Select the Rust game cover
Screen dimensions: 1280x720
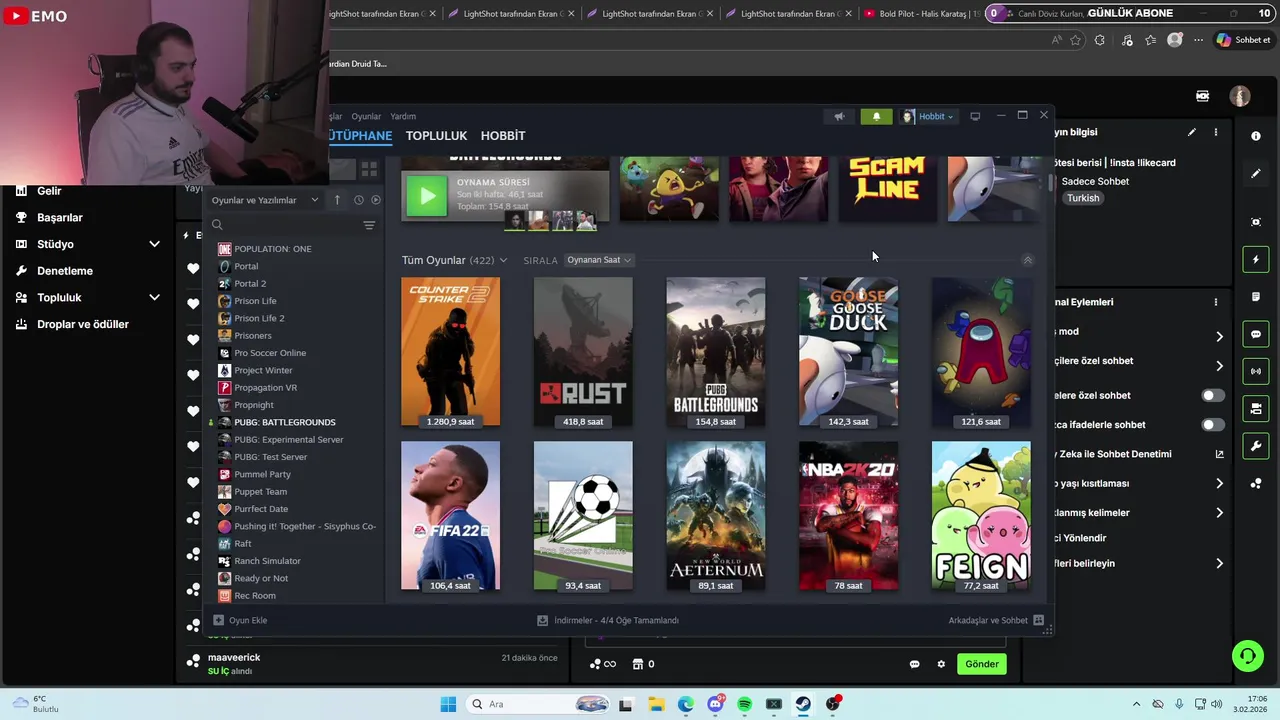pos(583,352)
